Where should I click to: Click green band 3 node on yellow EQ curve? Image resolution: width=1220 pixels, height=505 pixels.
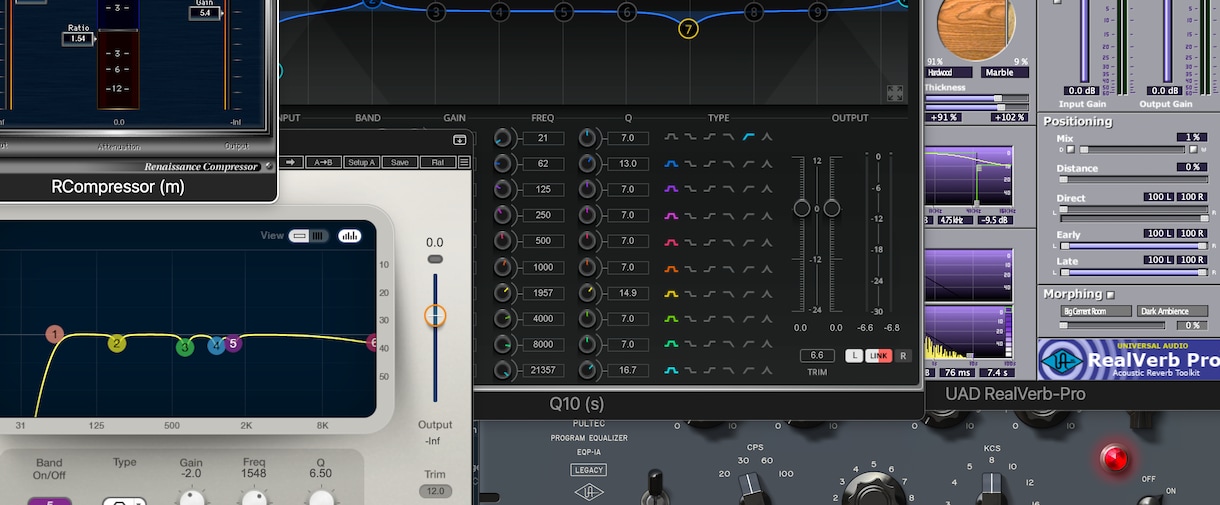tap(185, 347)
